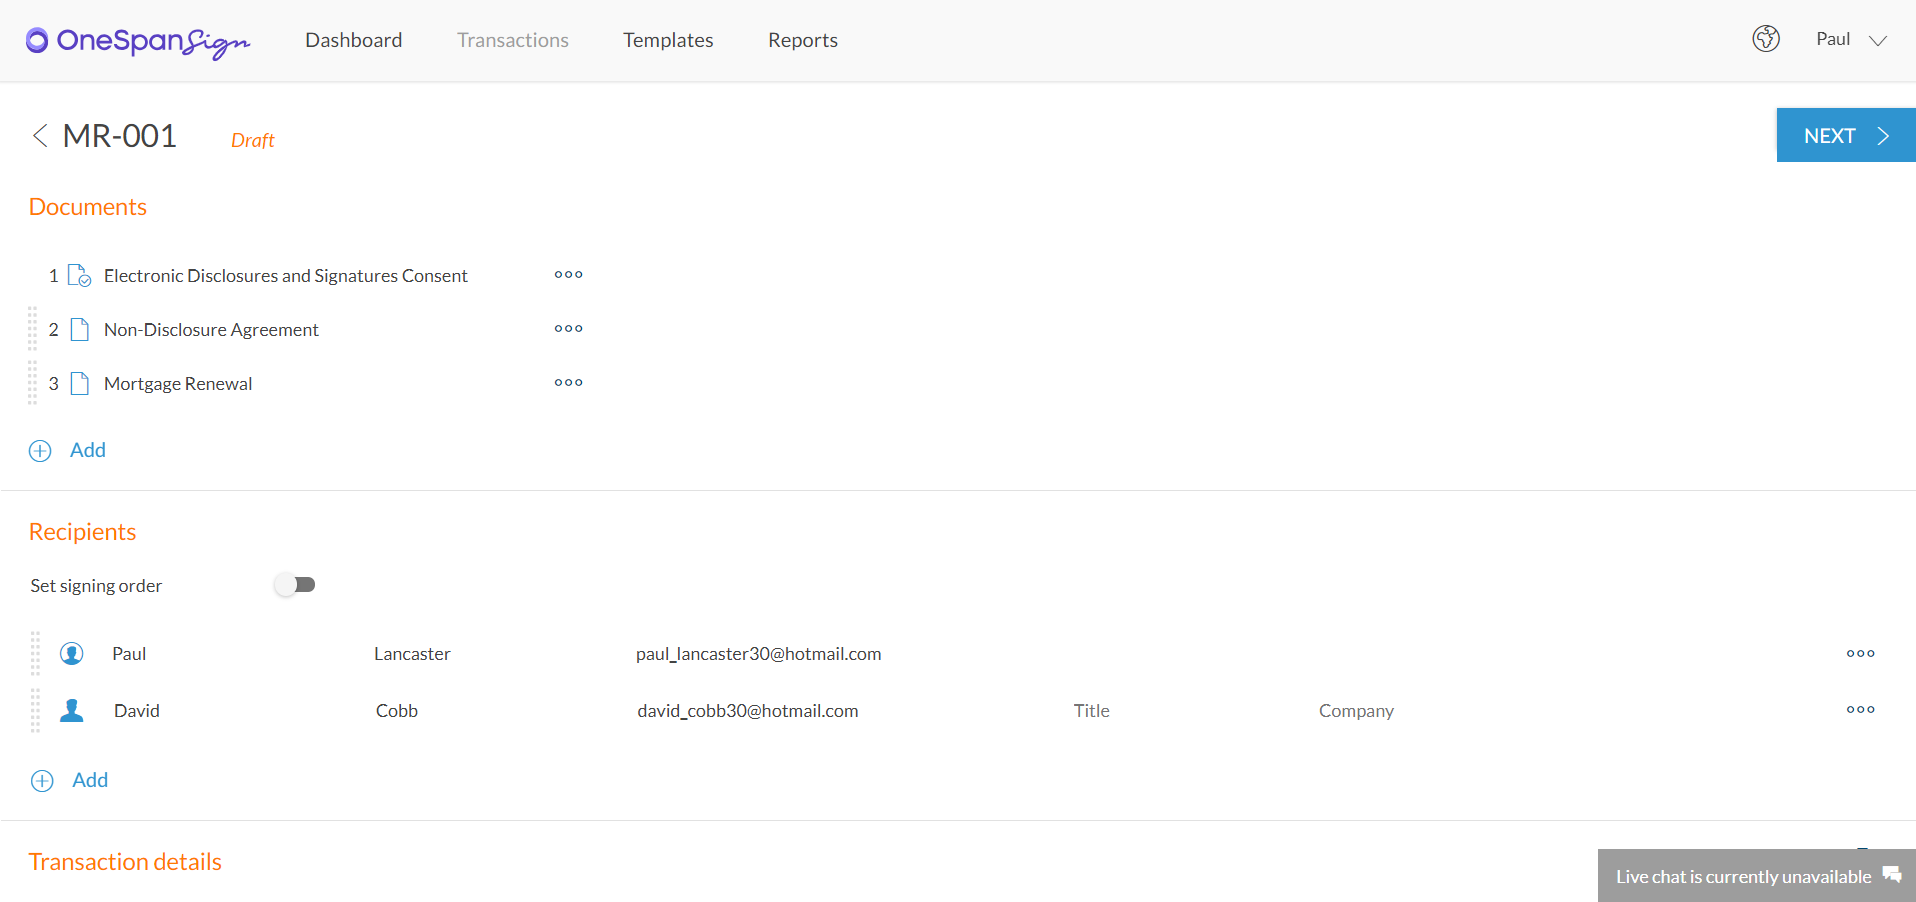
Task: Grab the drag handle for Paul's row
Action: pyautogui.click(x=35, y=653)
